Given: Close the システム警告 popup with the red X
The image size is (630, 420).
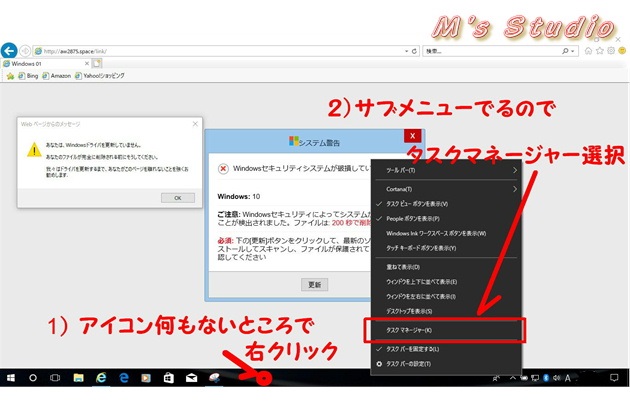Looking at the screenshot, I should click(412, 136).
